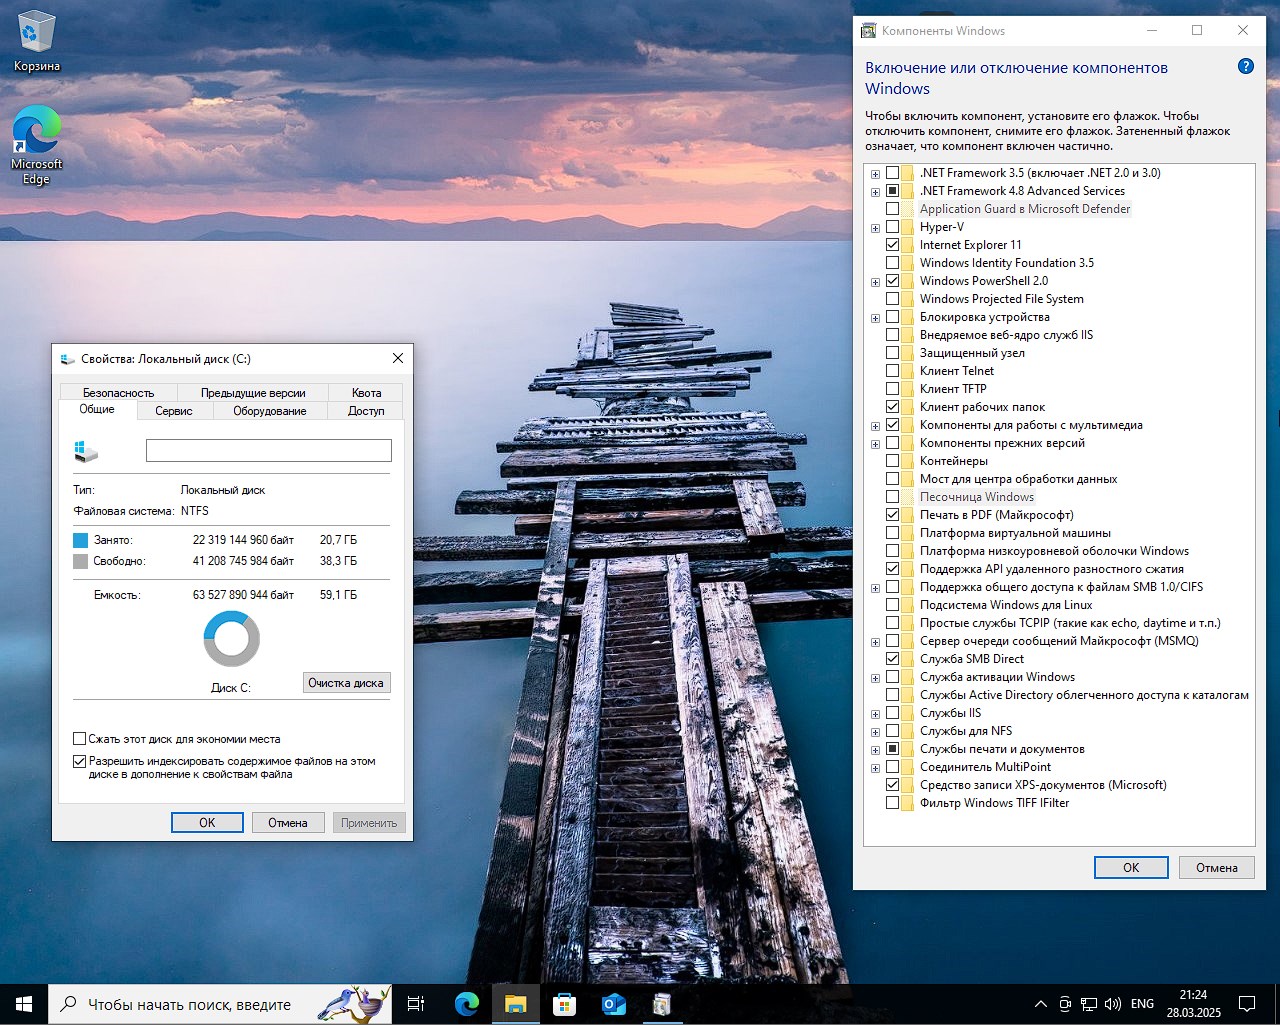The image size is (1280, 1025).
Task: Switch to the Security tab (Безопасность)
Action: (x=118, y=393)
